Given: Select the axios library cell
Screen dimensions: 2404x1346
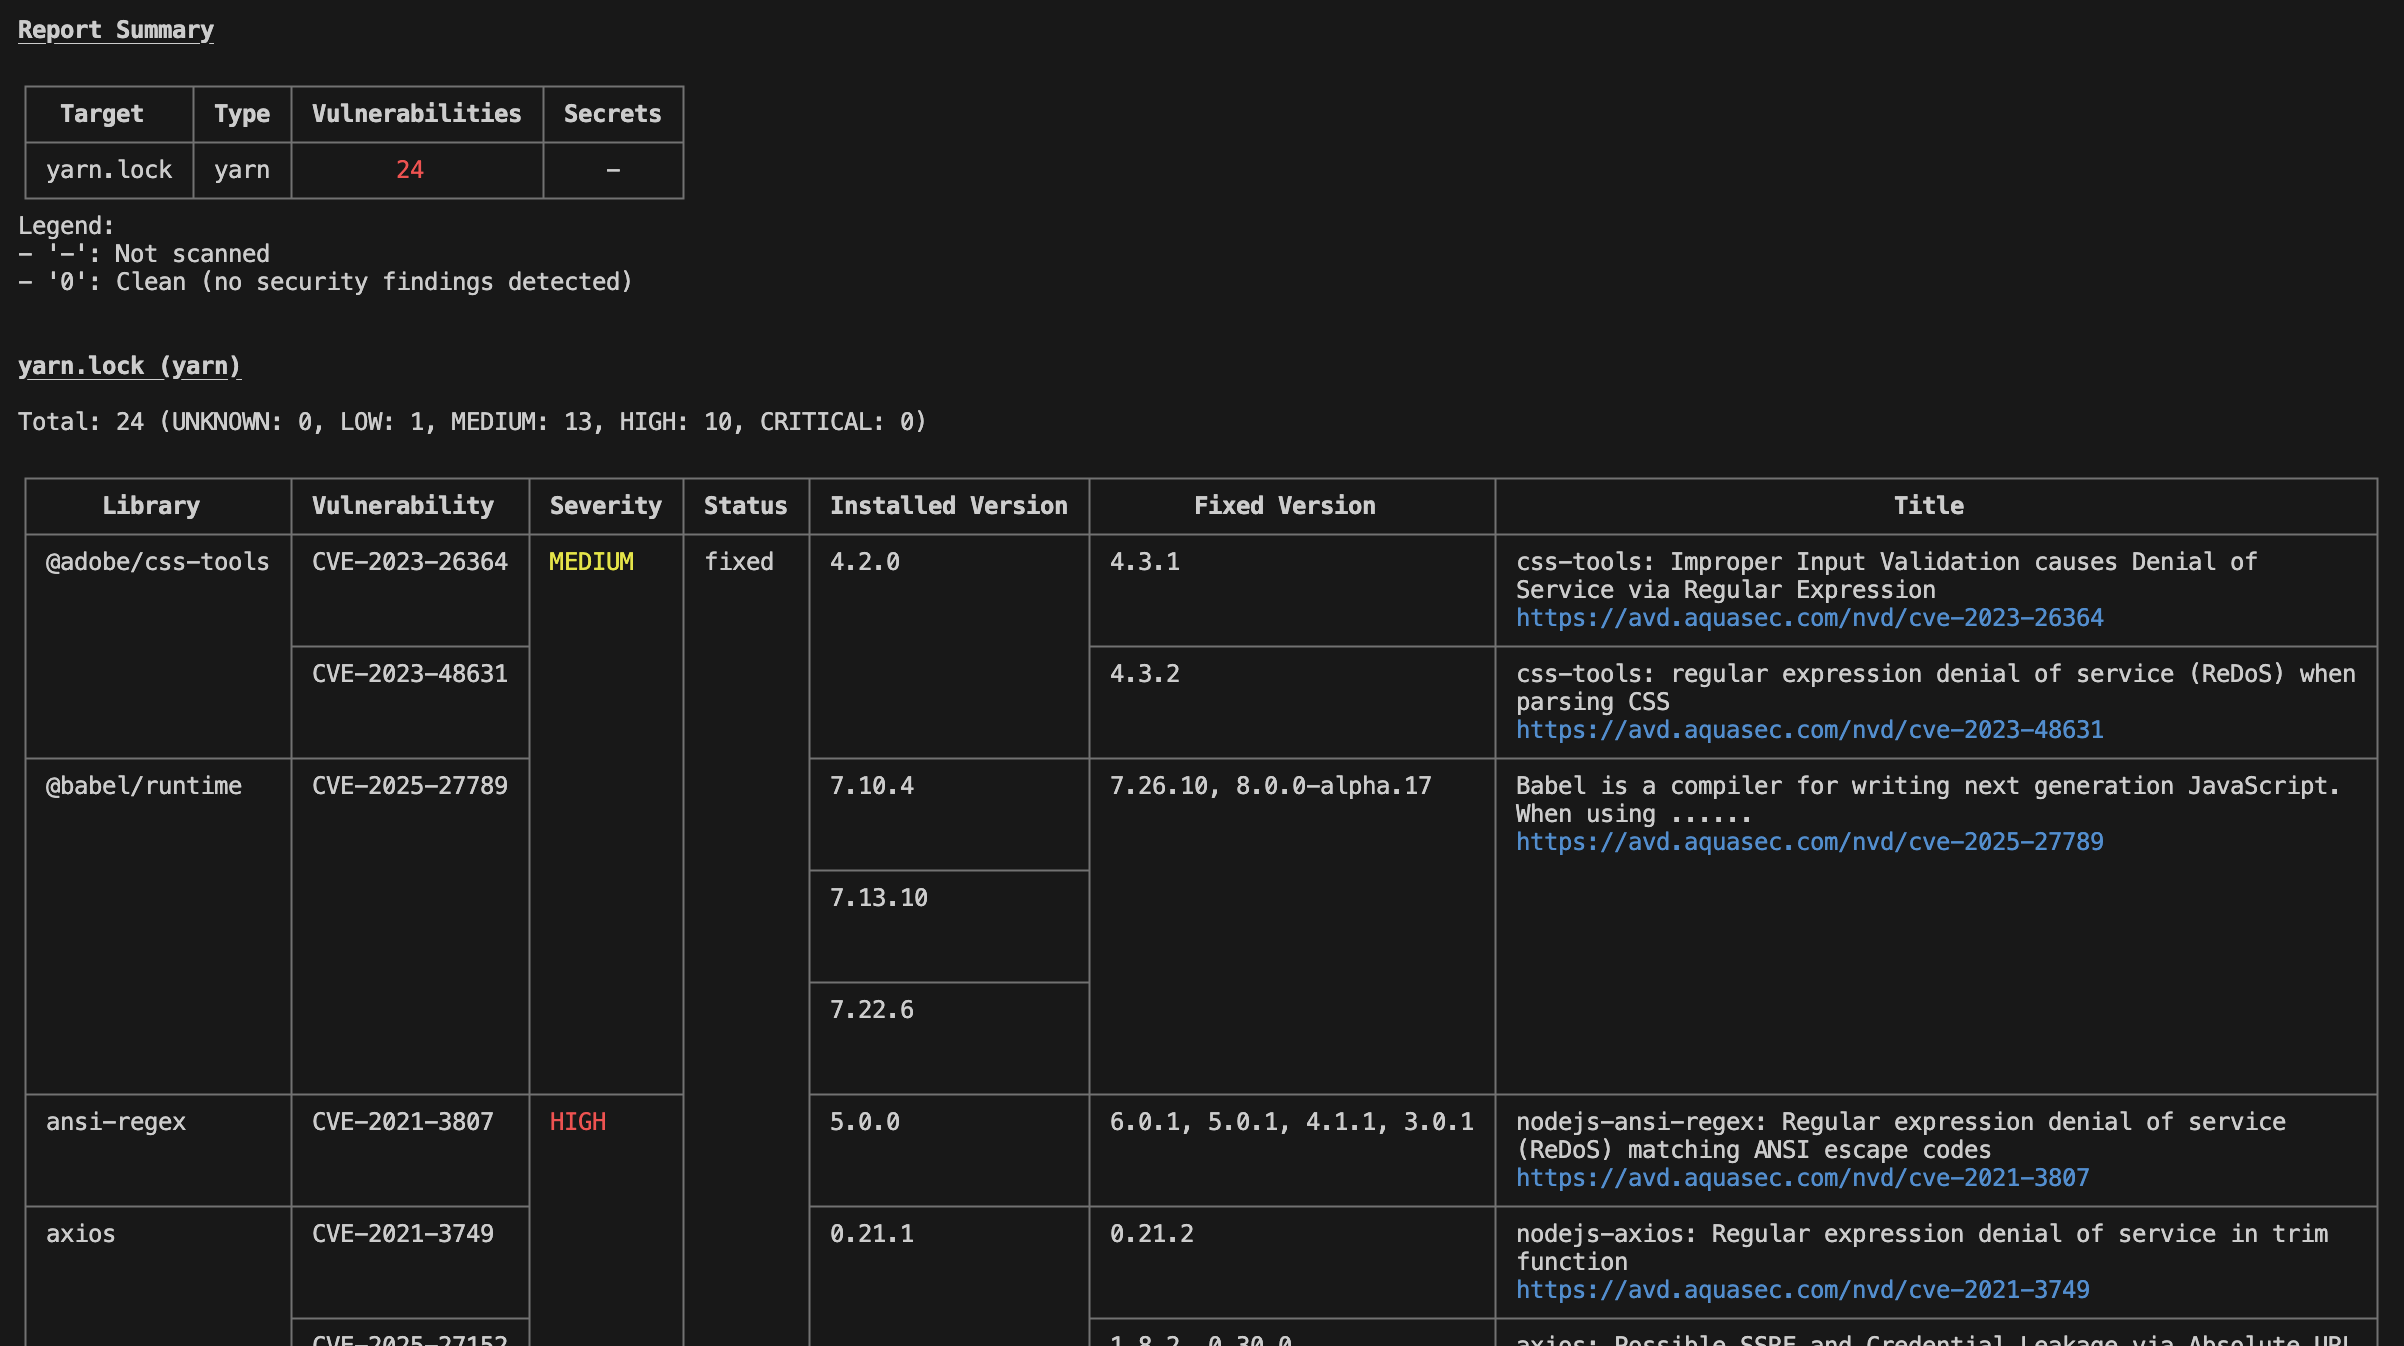Looking at the screenshot, I should (x=81, y=1234).
